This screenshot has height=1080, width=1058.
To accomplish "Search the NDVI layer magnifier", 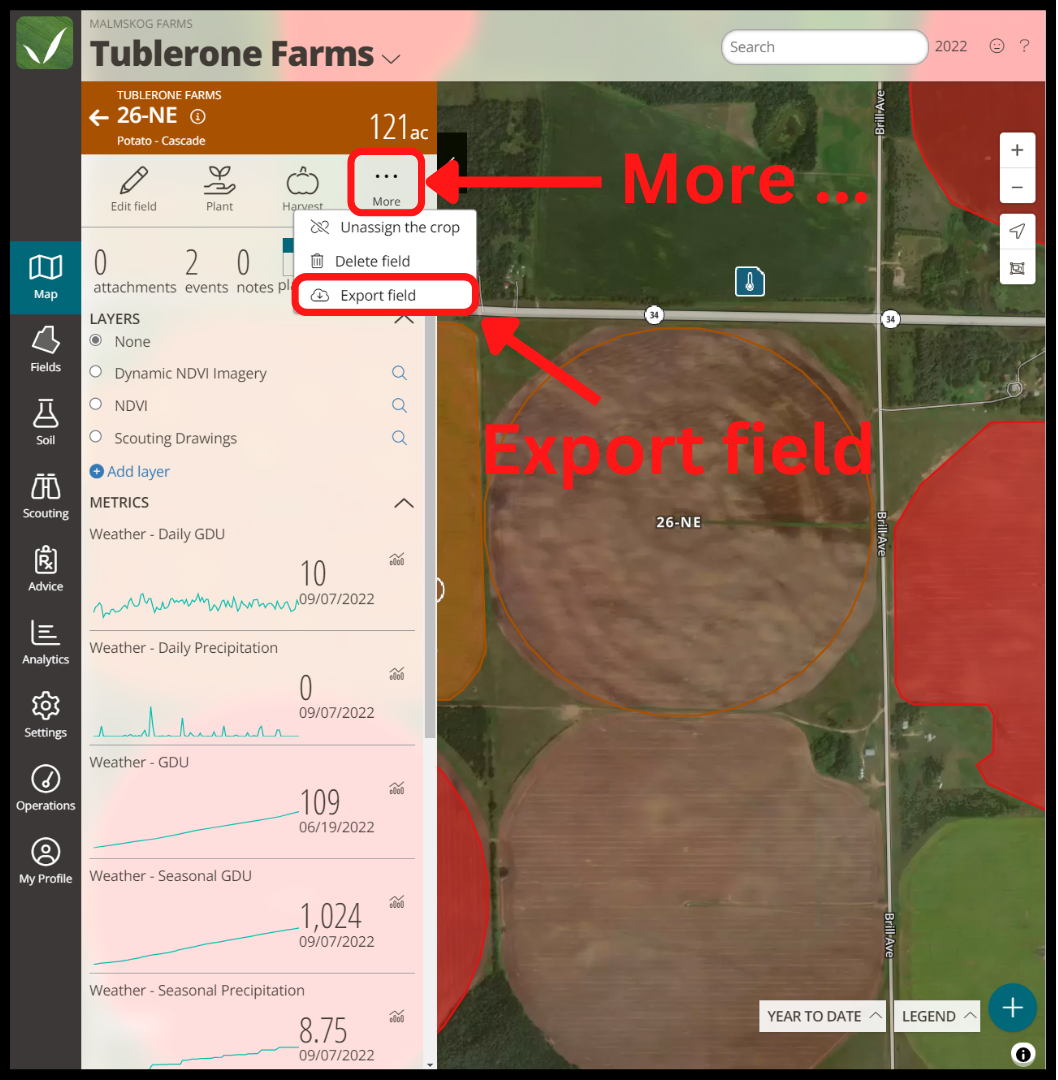I will click(x=399, y=405).
